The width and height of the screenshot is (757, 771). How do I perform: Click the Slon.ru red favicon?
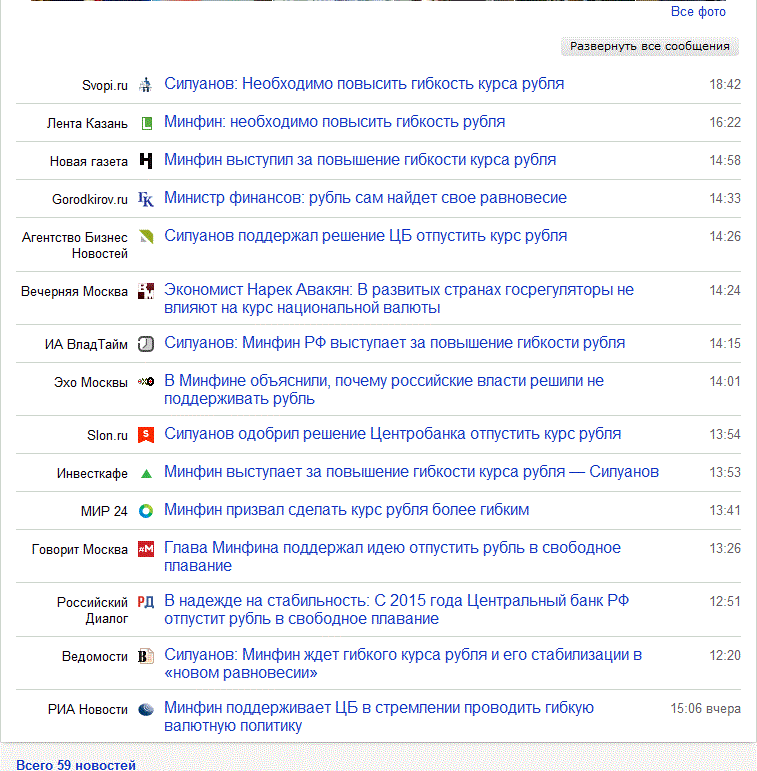146,435
